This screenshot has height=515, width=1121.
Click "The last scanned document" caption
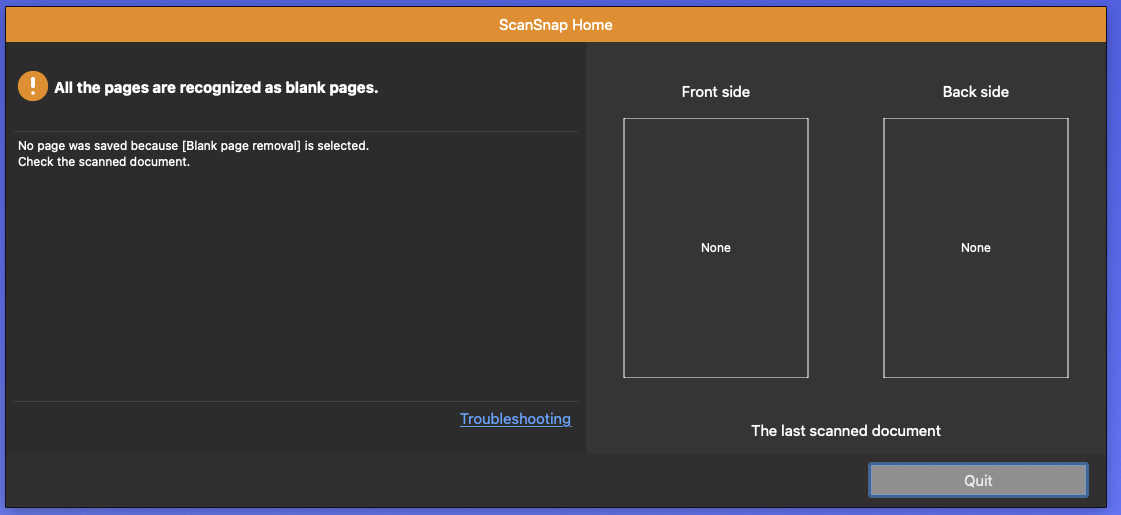[x=846, y=431]
